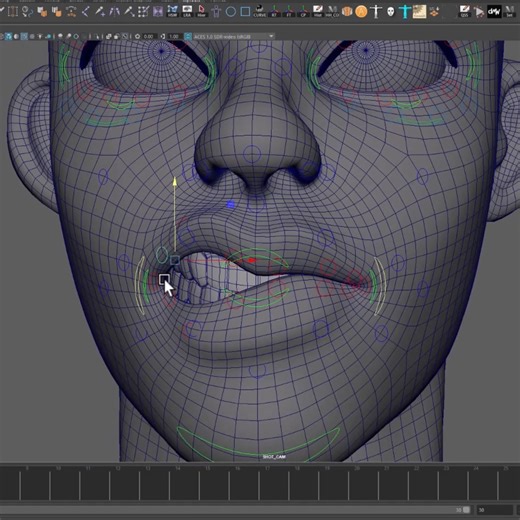This screenshot has width=520, height=520.
Task: Select the green chin curve control
Action: pyautogui.click(x=258, y=444)
